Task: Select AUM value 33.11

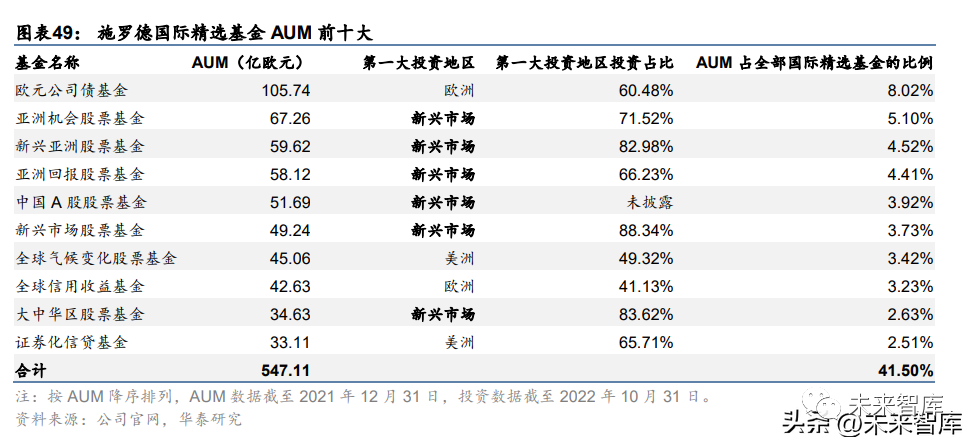Action: click(x=290, y=343)
